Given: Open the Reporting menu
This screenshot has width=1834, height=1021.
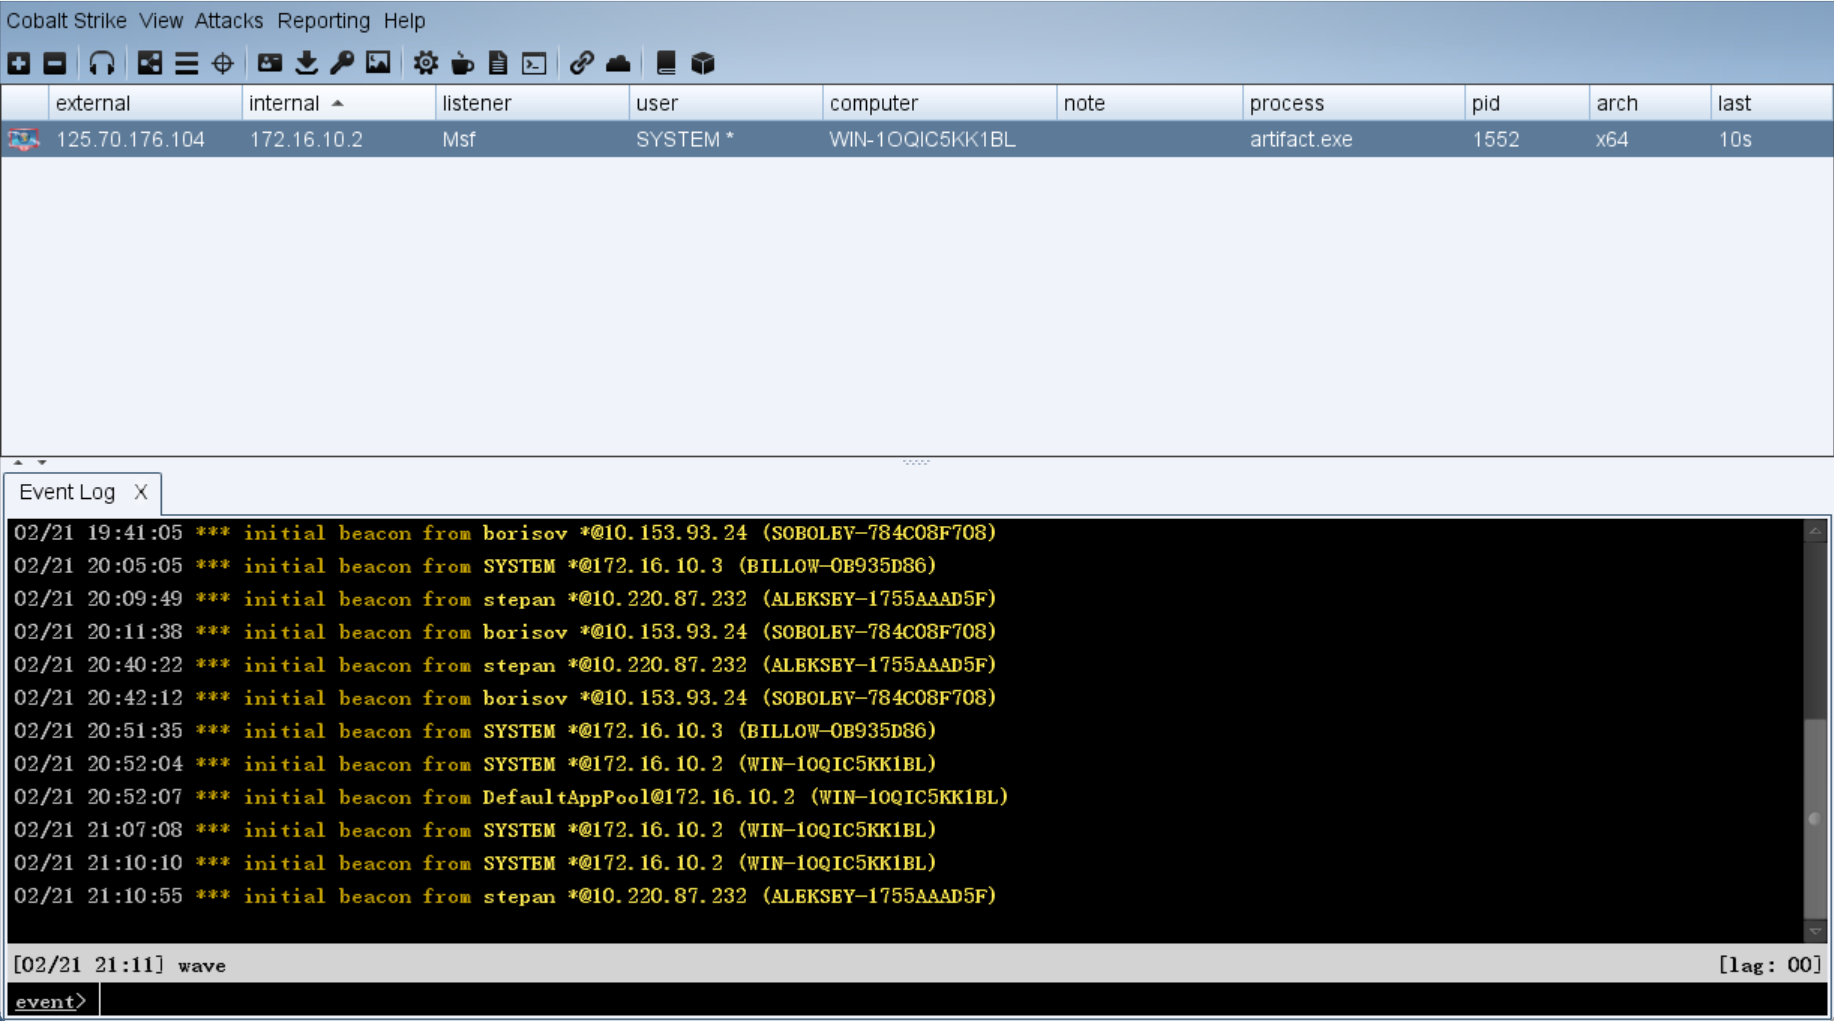Looking at the screenshot, I should pos(323,20).
